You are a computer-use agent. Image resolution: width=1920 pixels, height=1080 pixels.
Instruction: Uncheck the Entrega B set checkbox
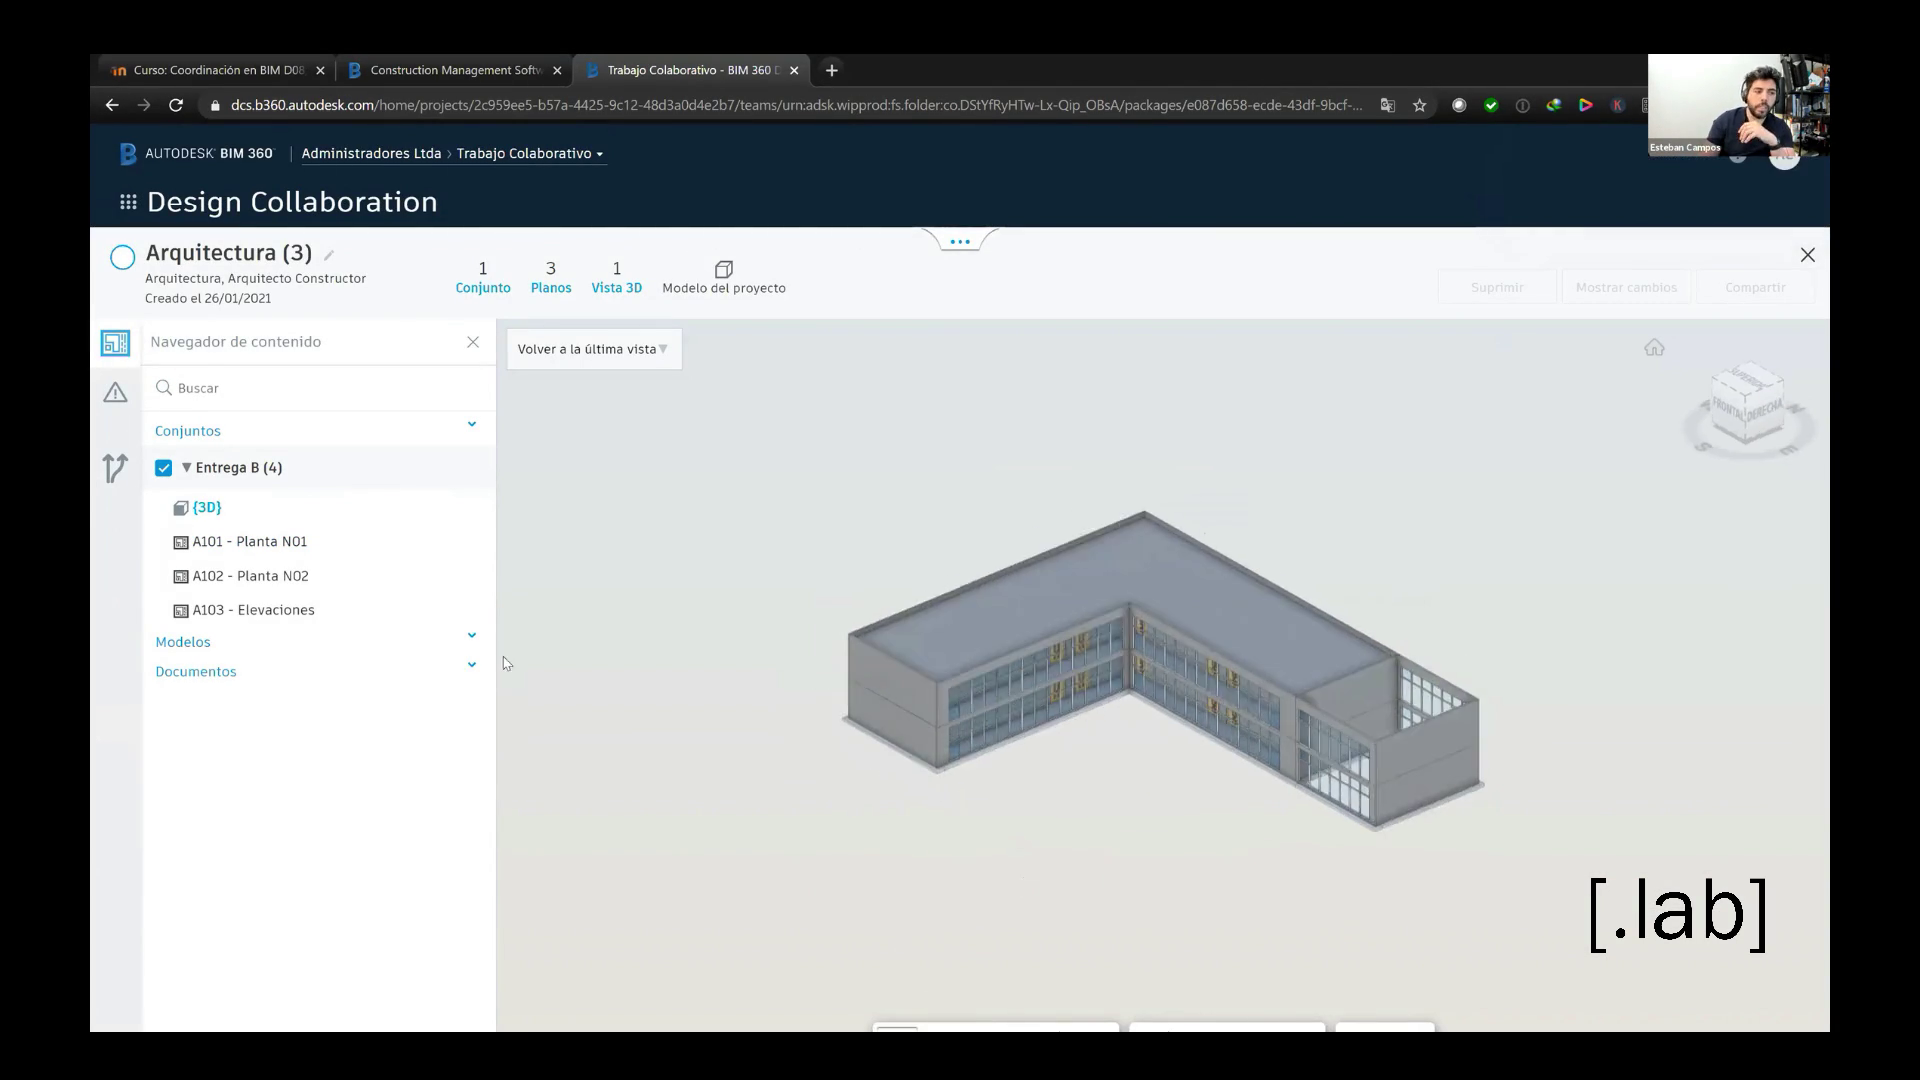[164, 468]
